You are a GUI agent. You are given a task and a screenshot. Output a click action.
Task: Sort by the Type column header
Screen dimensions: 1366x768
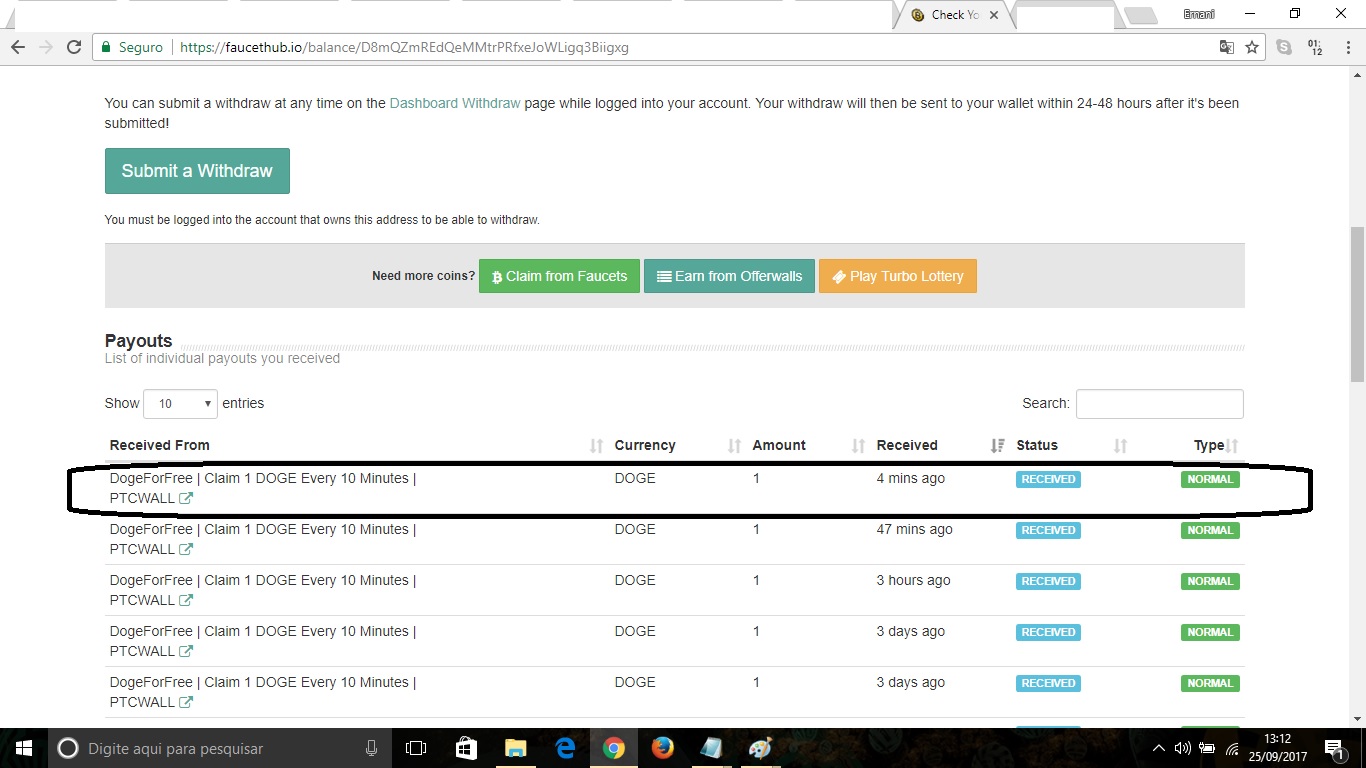click(1189, 445)
